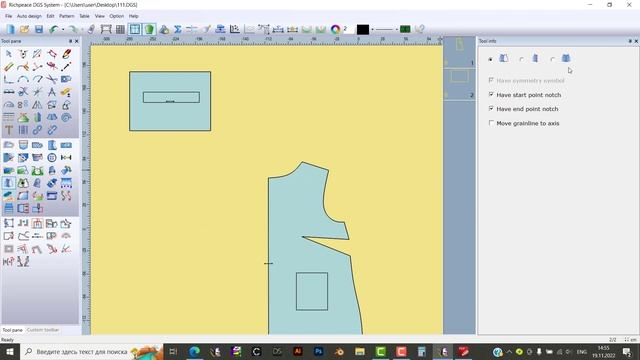Screen dimensions: 640x360
Task: Toggle the green pattern piece toolbar icon
Action: (149, 29)
